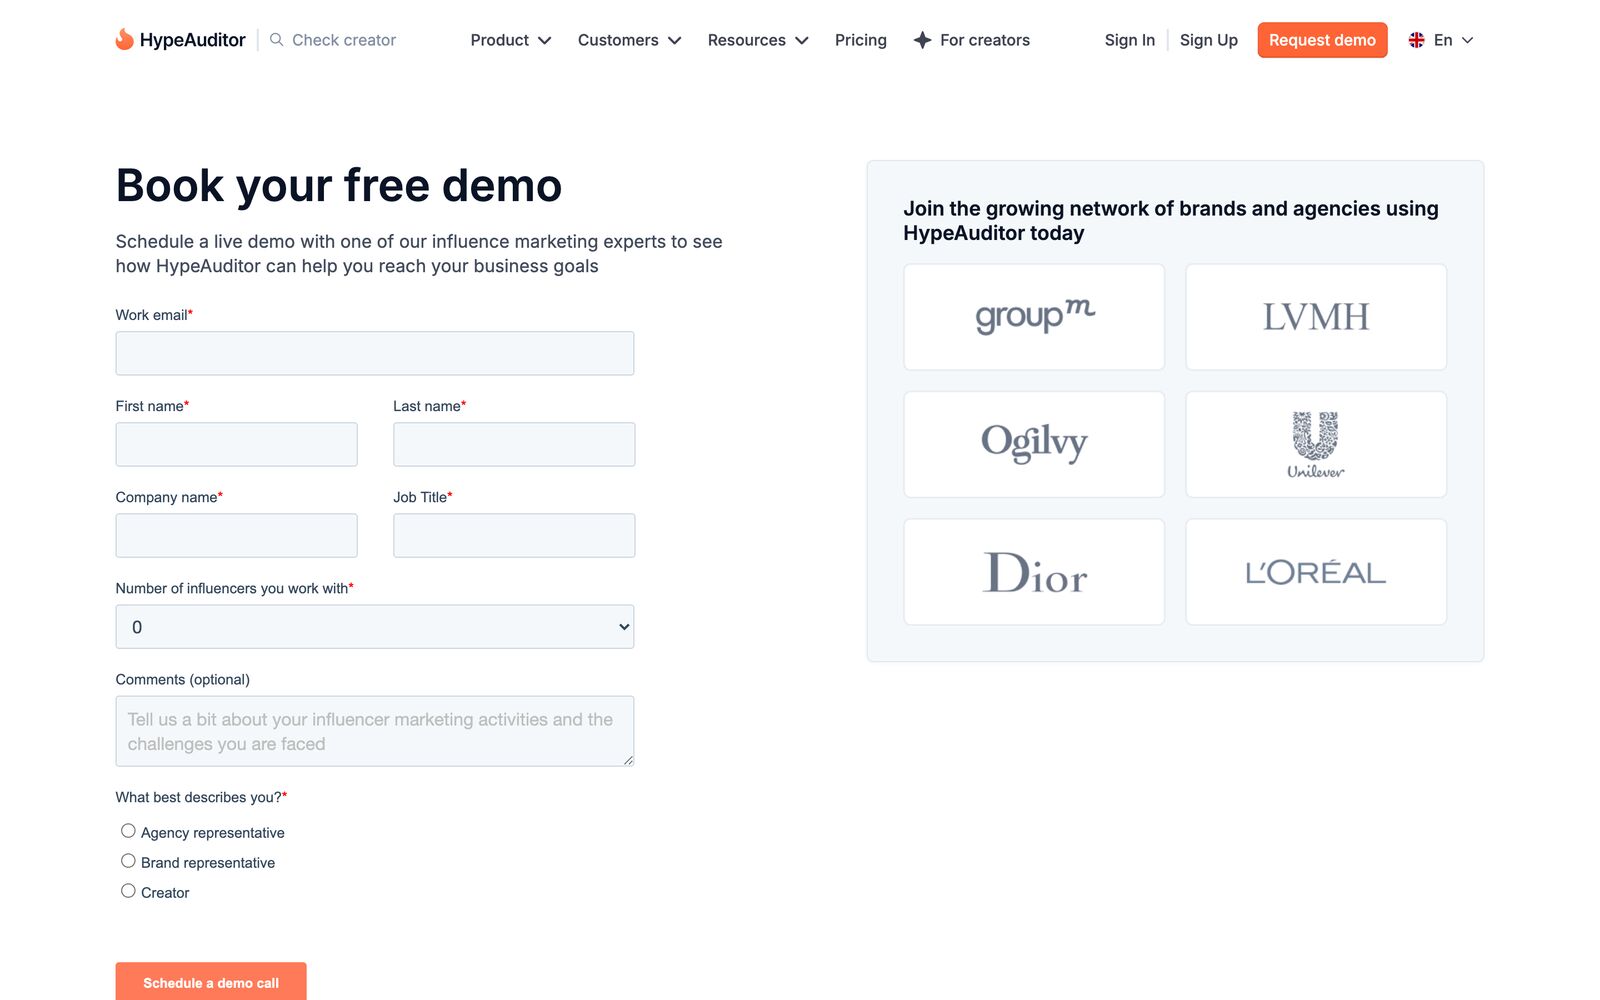1600x1000 pixels.
Task: Click the Unilever logo card
Action: pyautogui.click(x=1316, y=444)
